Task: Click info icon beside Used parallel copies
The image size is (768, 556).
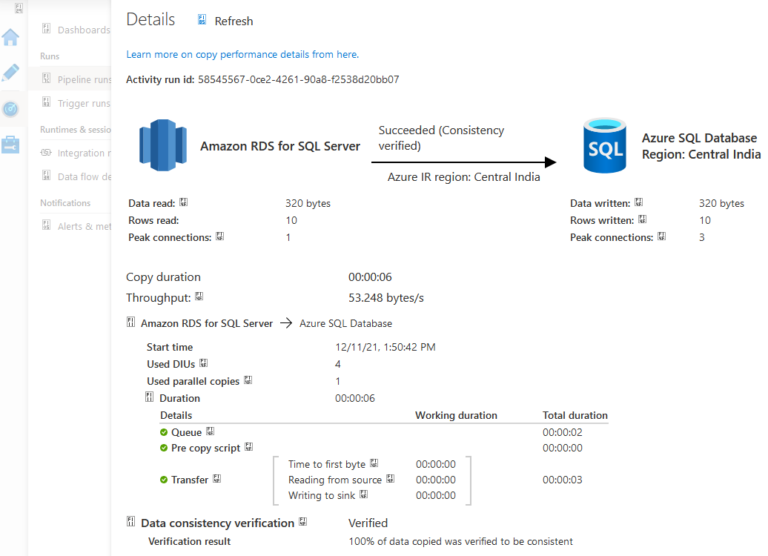Action: click(x=248, y=381)
